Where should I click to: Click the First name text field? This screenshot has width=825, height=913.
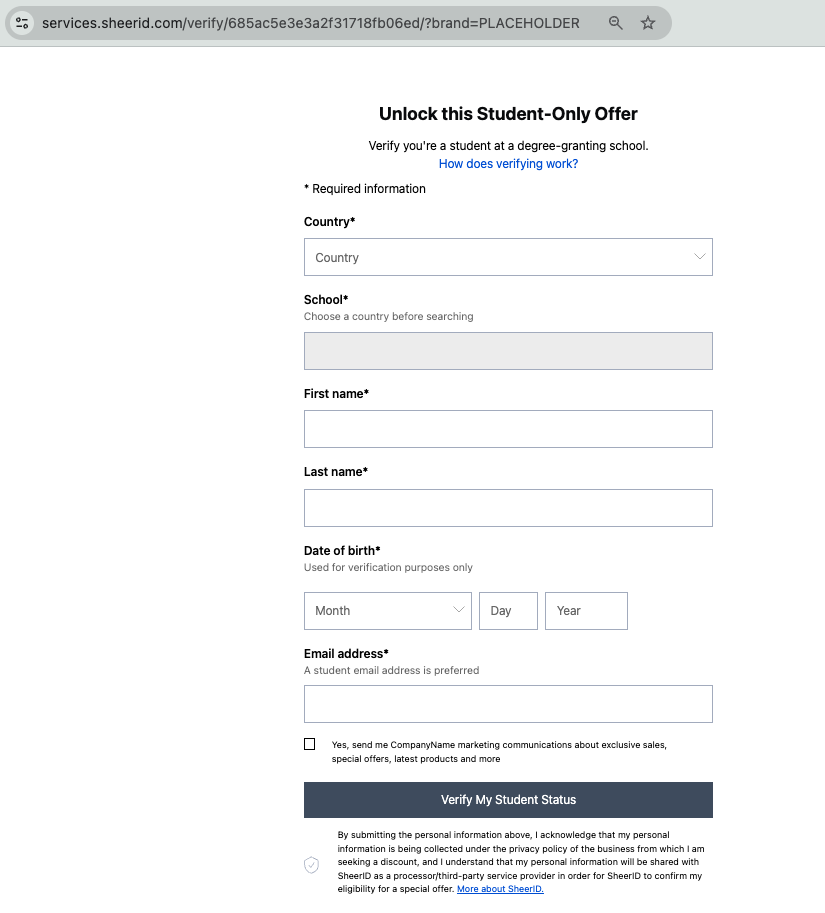pos(508,429)
